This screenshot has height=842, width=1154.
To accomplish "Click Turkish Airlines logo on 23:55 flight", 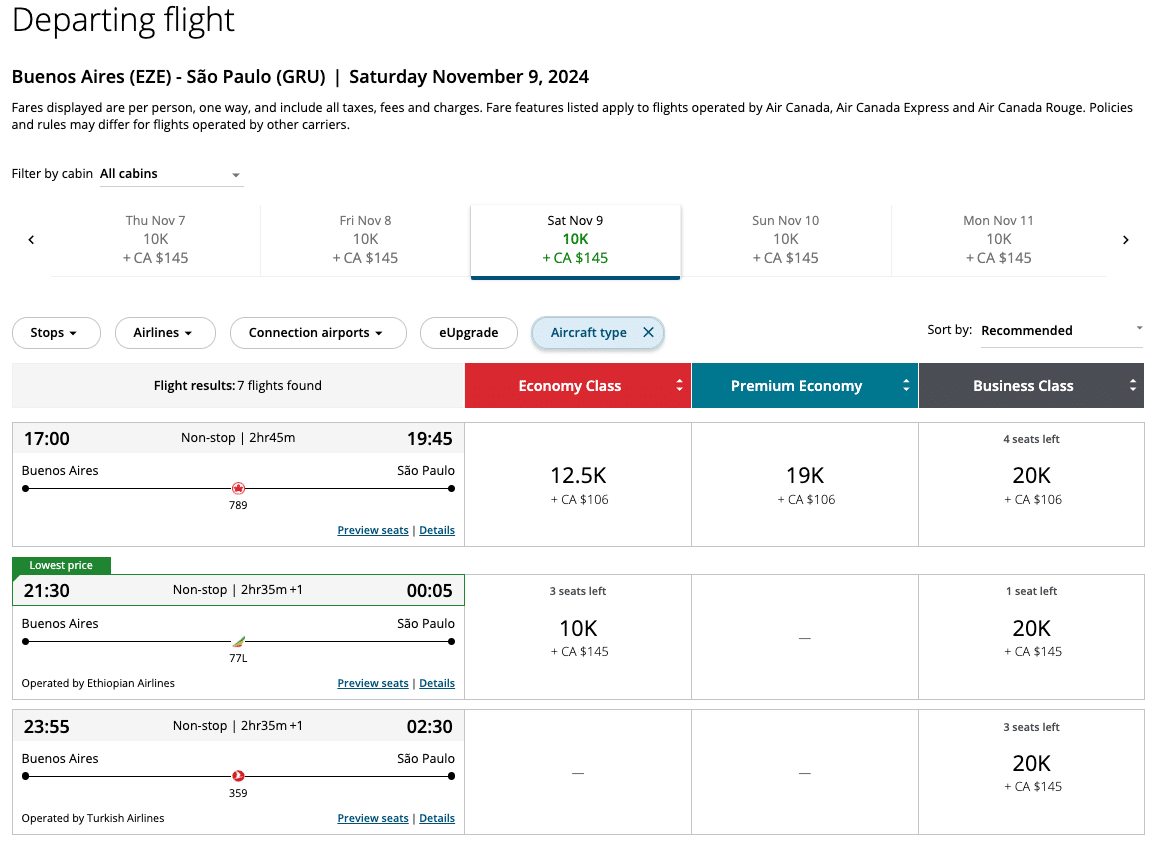I will click(238, 775).
